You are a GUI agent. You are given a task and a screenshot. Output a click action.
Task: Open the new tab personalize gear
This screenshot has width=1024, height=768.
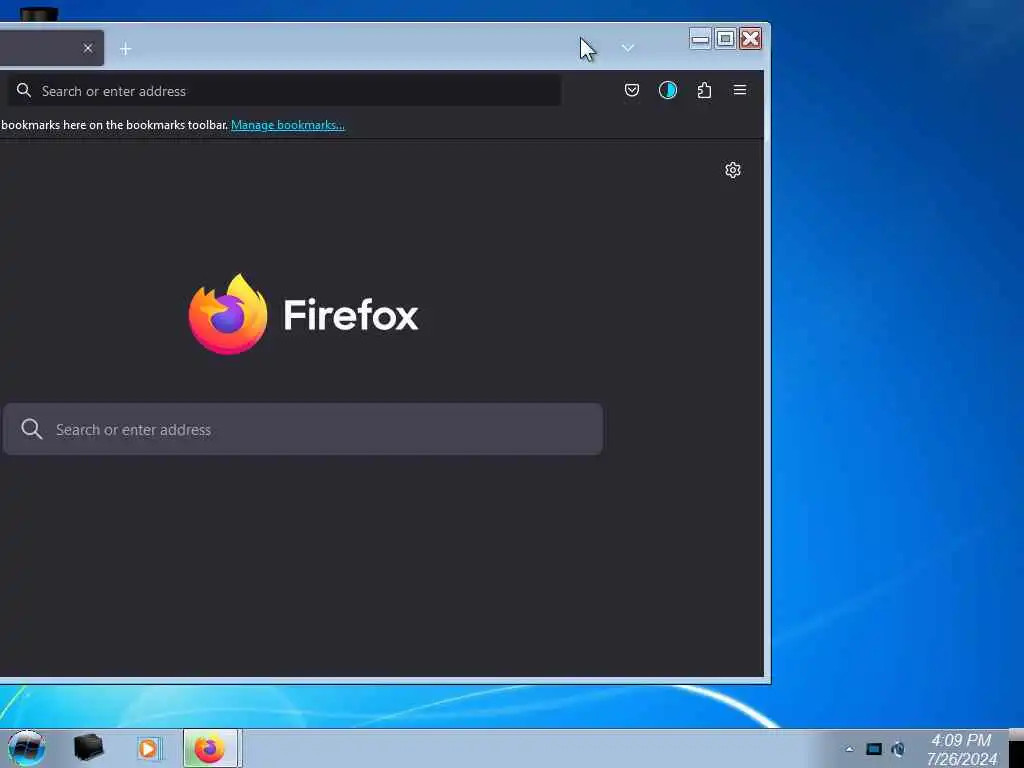point(733,170)
